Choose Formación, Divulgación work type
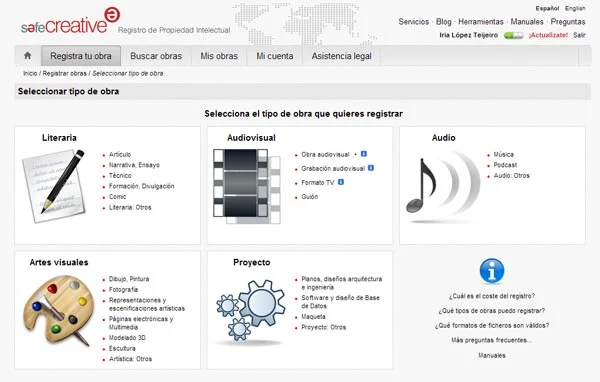The height and width of the screenshot is (382, 600). [141, 186]
